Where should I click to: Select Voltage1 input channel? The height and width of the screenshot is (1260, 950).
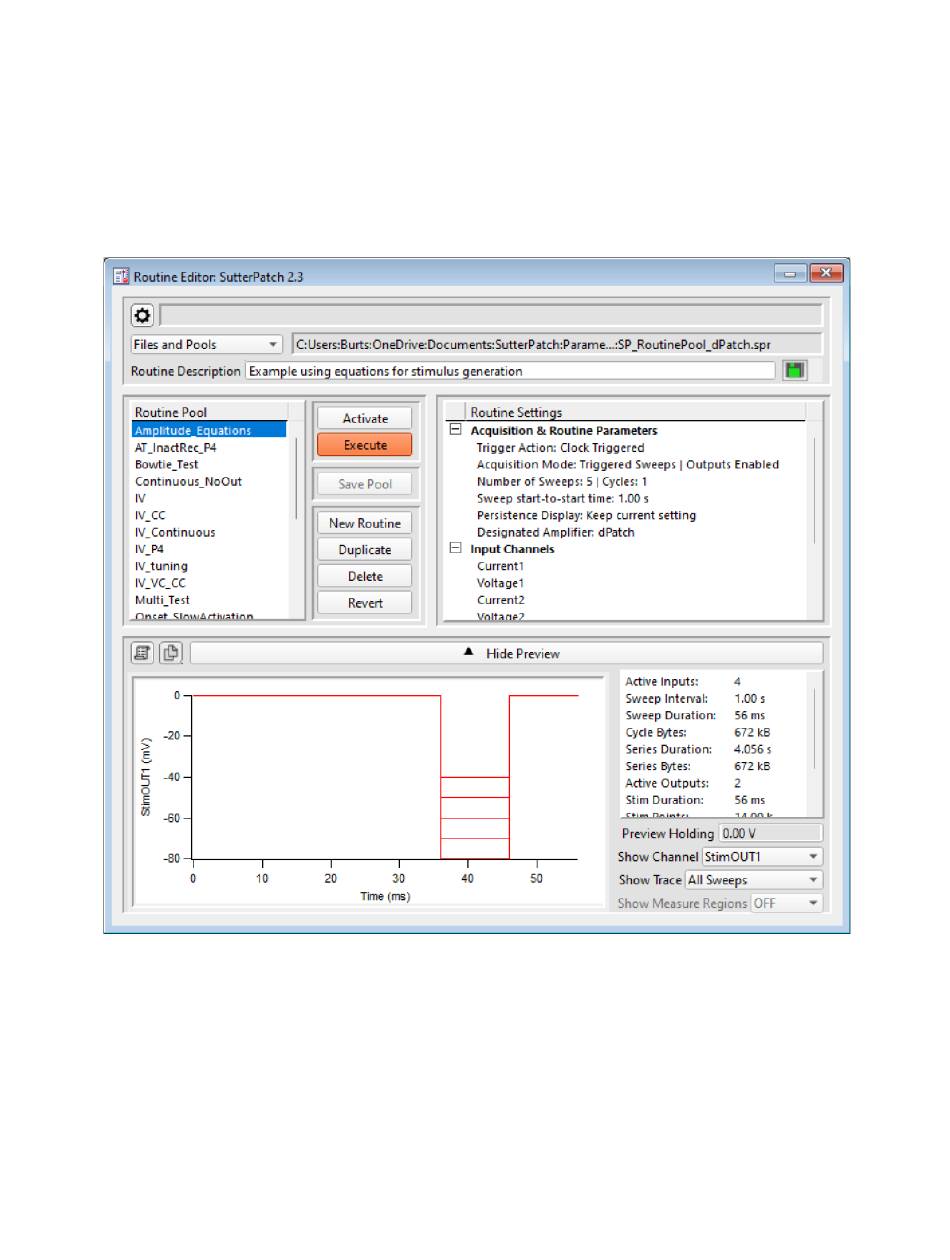tap(500, 583)
